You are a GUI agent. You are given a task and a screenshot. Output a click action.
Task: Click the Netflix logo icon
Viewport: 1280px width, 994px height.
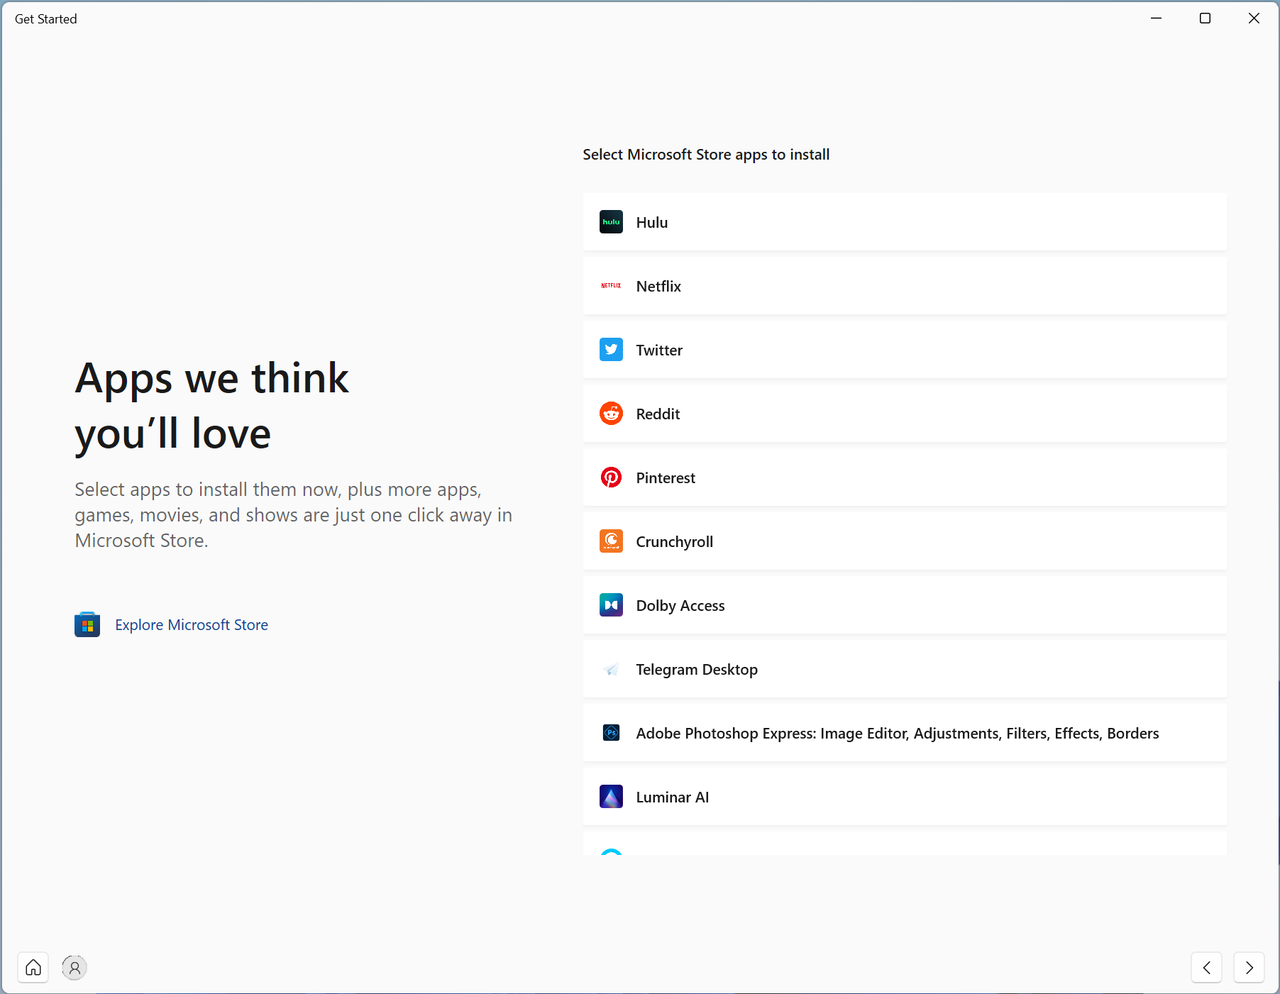611,286
